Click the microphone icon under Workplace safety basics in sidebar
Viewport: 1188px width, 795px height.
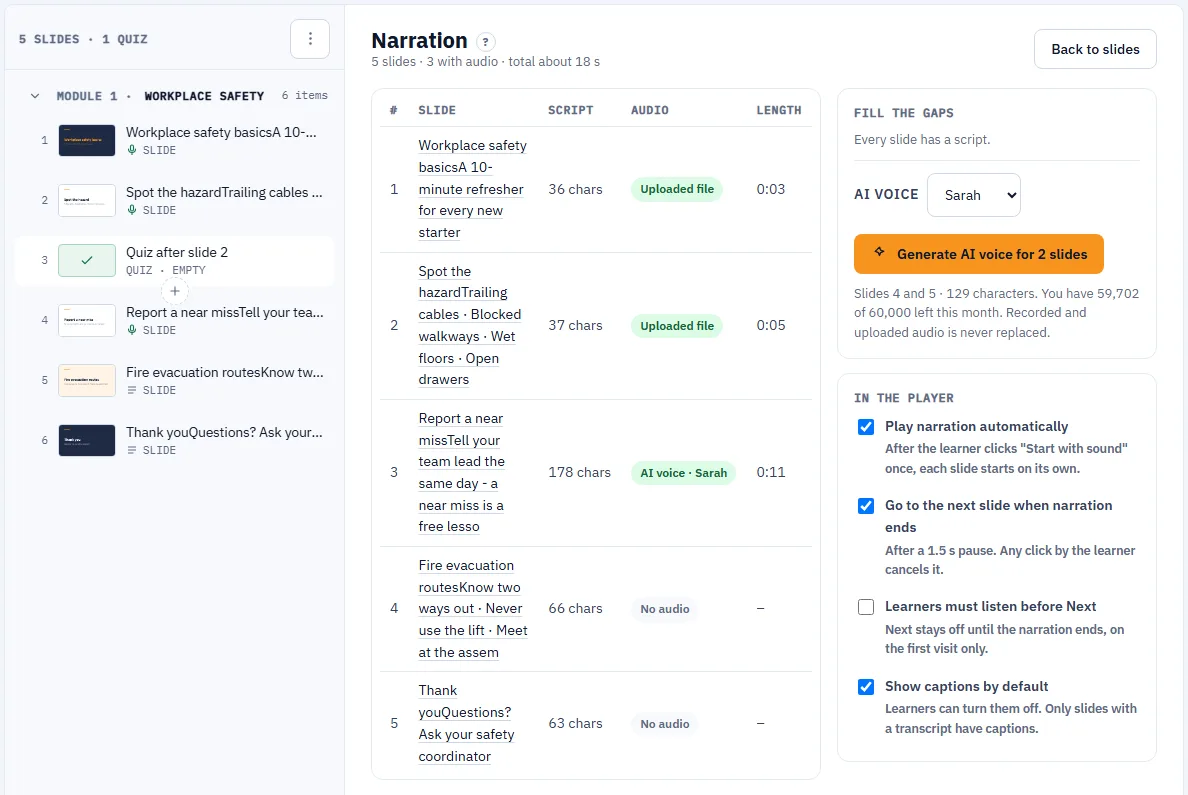[132, 150]
